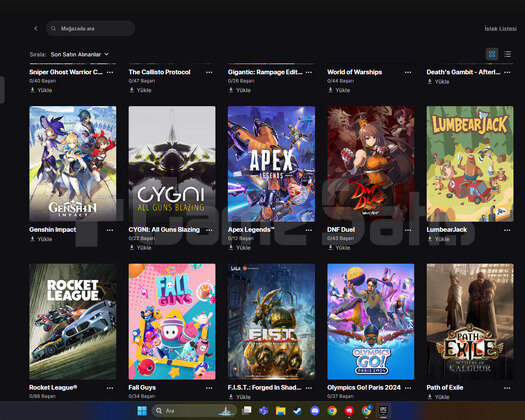Open options menu for LumbearJack

coord(507,230)
